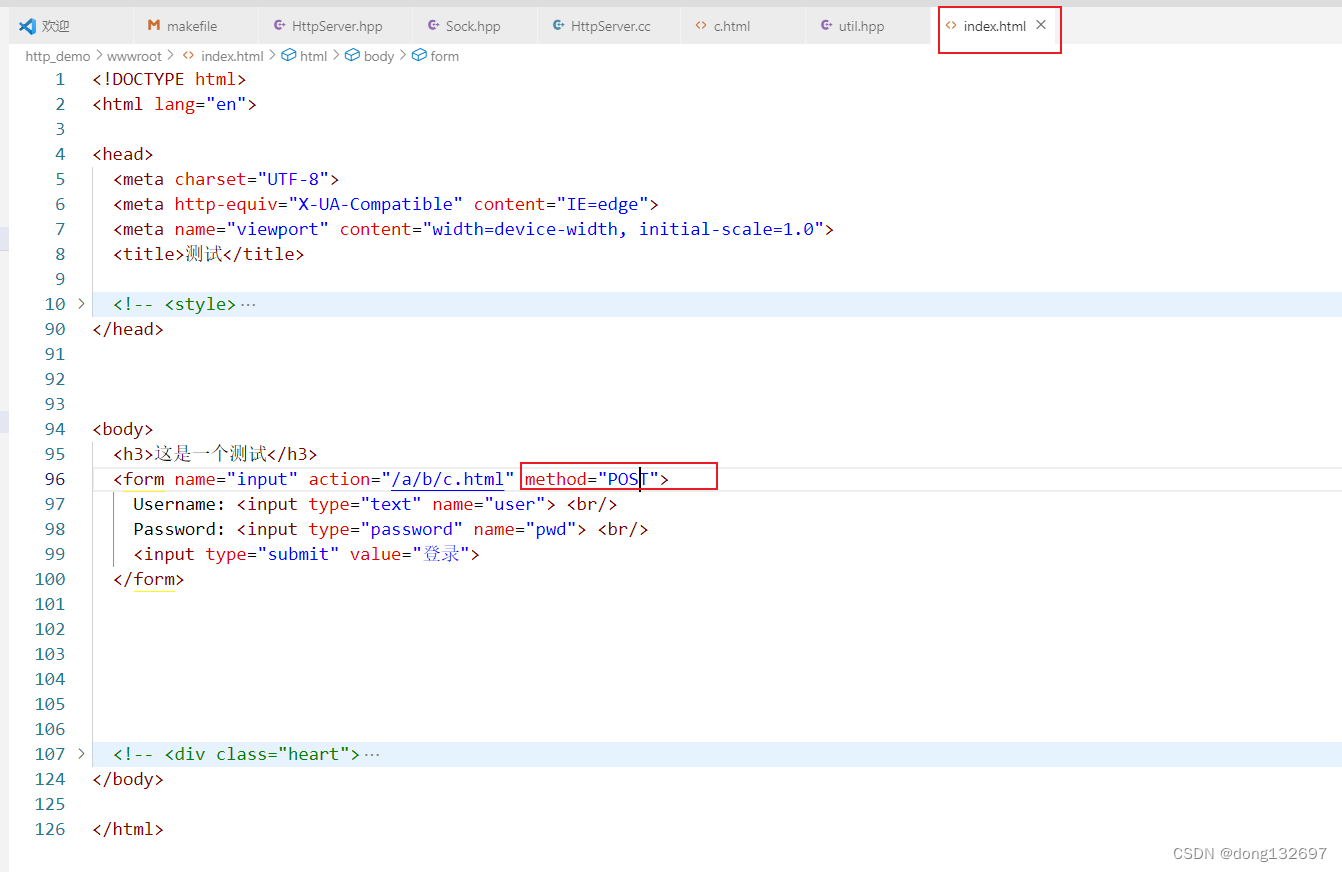The width and height of the screenshot is (1342, 872).
Task: Click the </html> closing tag
Action: coord(128,829)
